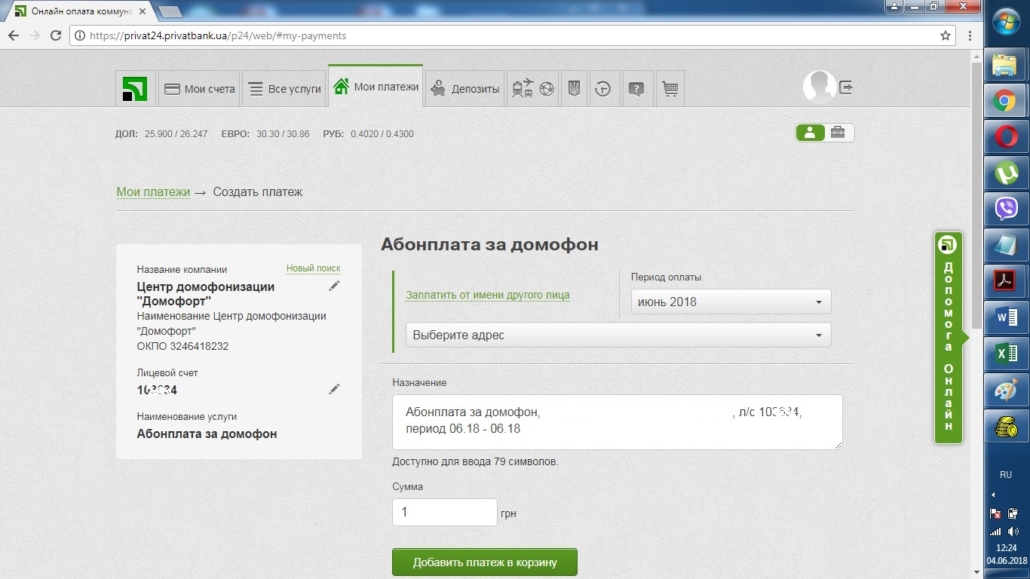Open the Выберите адрес dropdown

coord(618,335)
